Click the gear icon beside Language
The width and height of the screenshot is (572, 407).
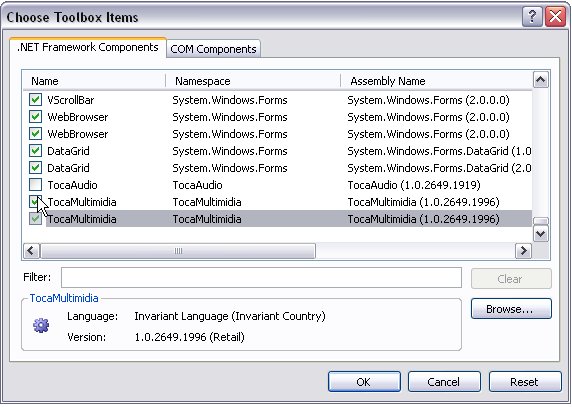pos(41,325)
